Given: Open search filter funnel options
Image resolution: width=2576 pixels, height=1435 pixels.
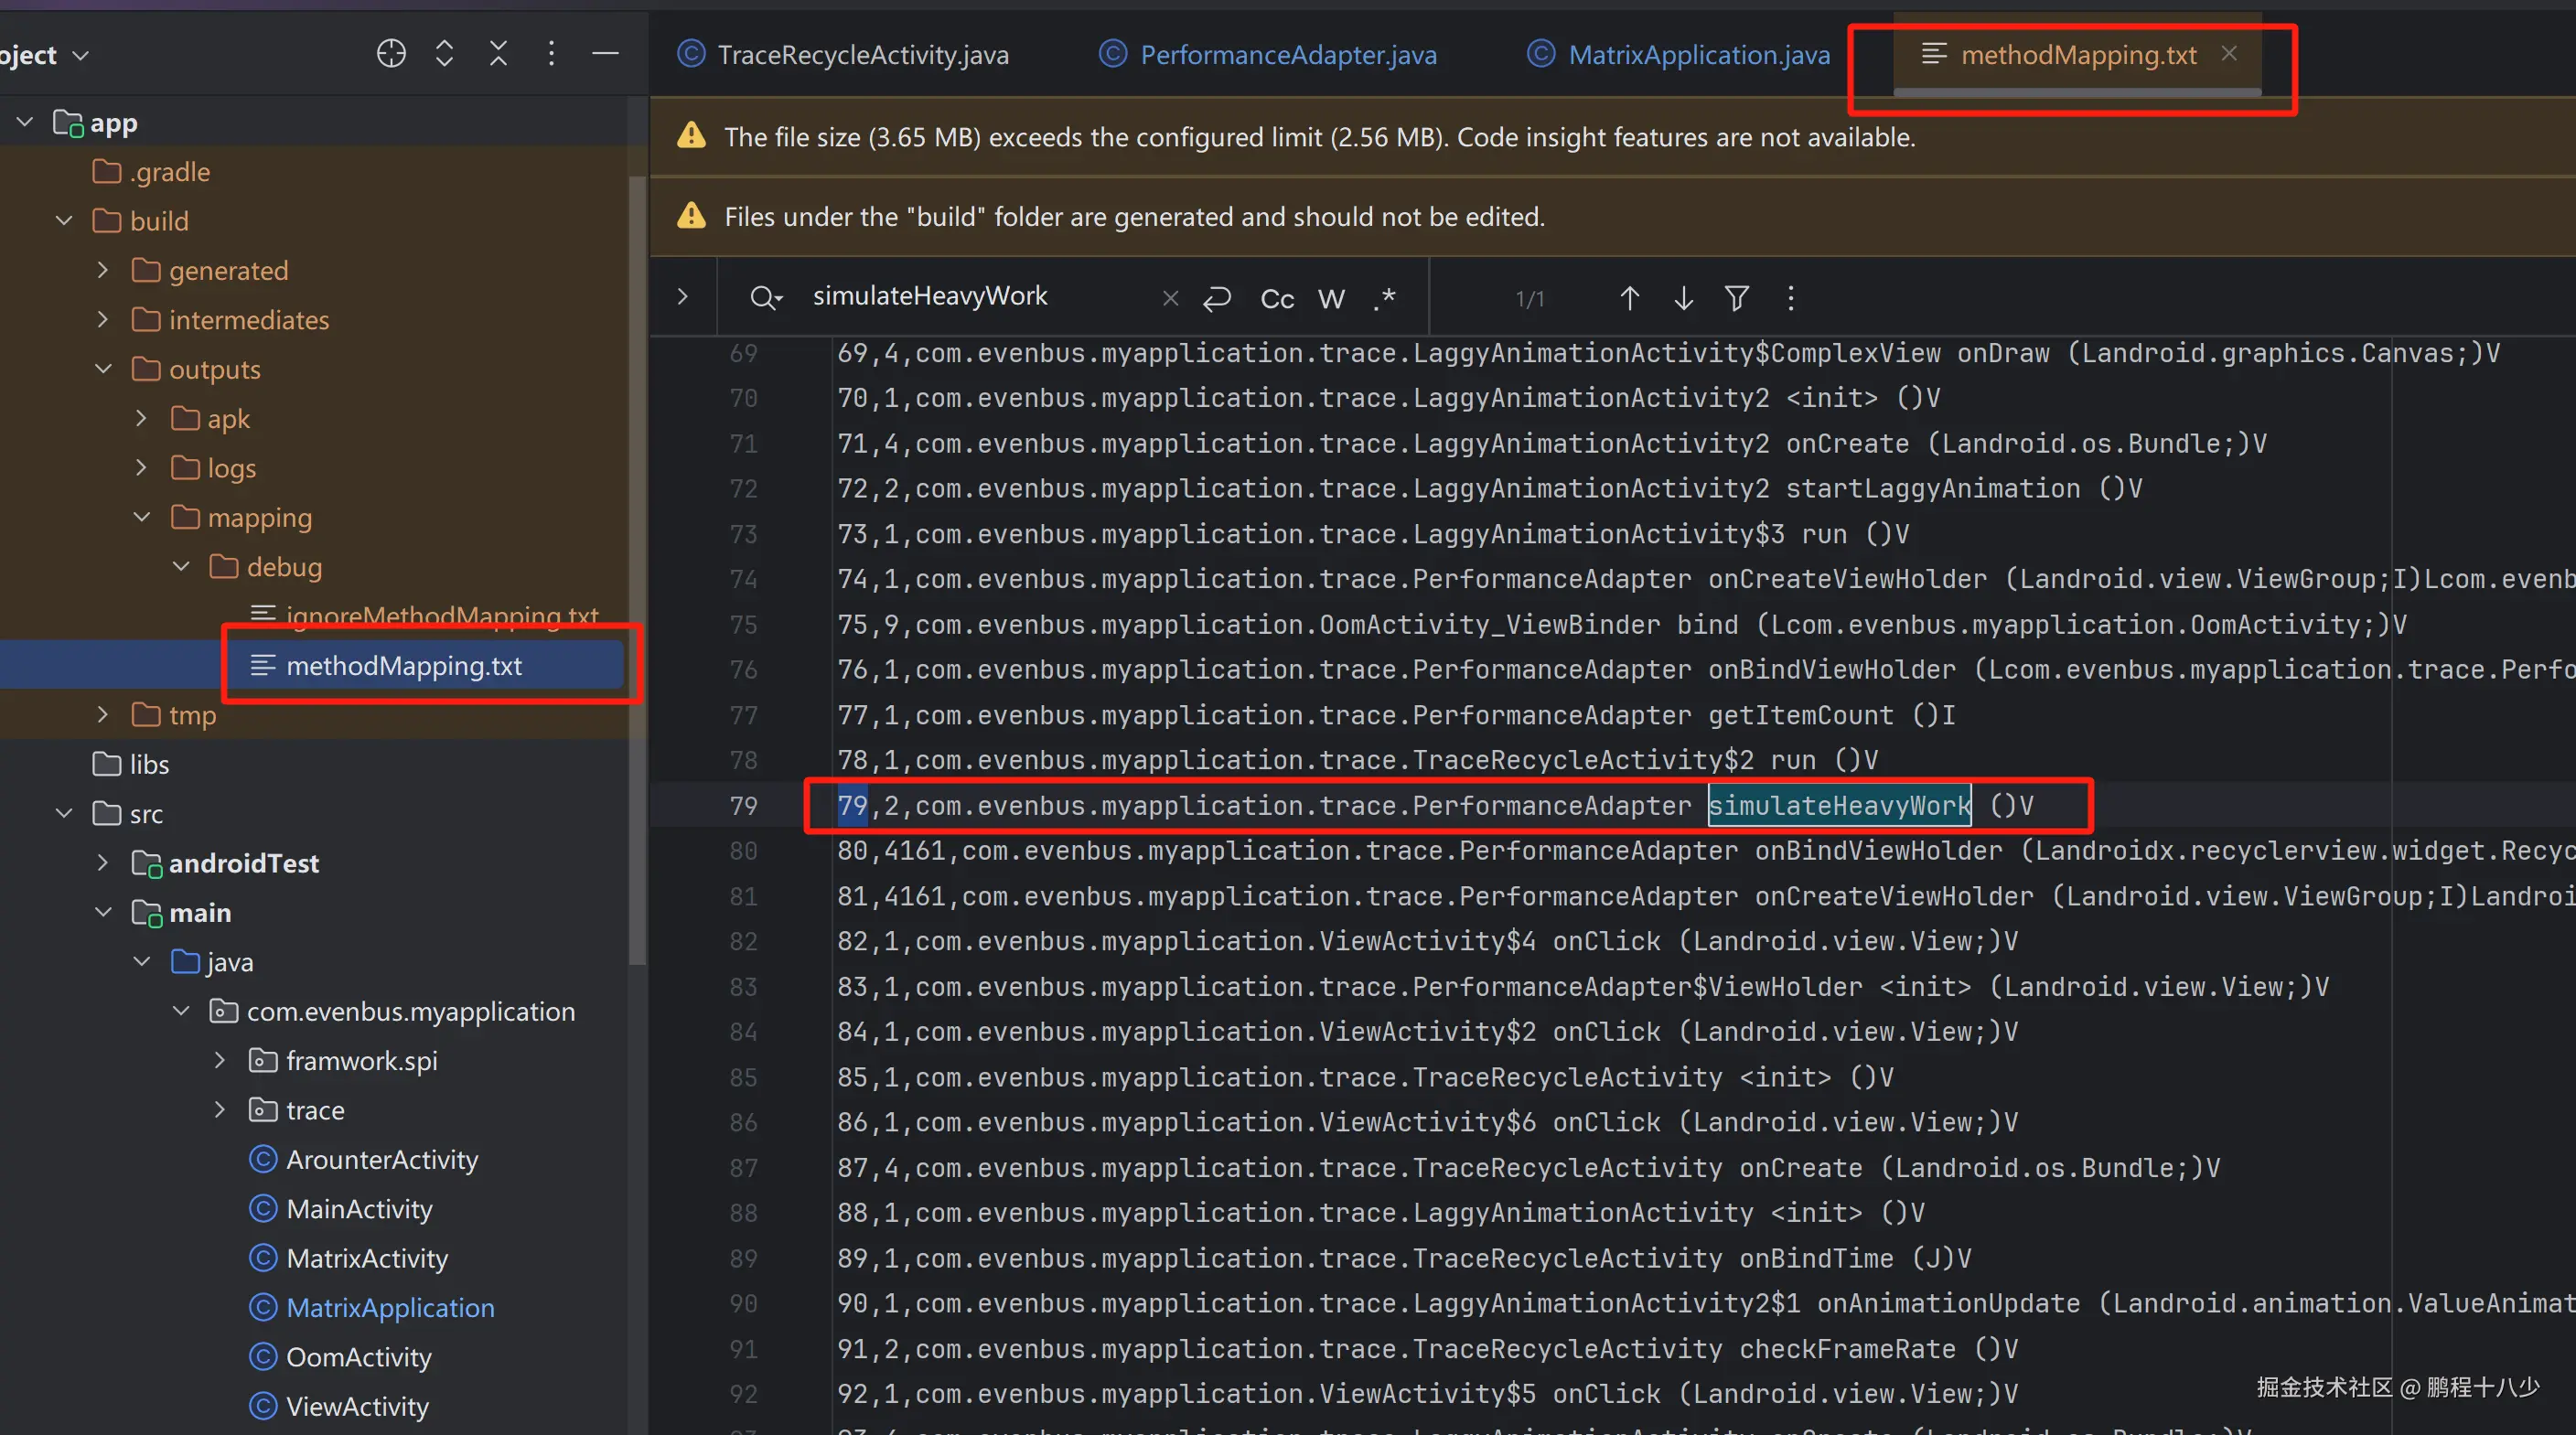Looking at the screenshot, I should [x=1737, y=298].
